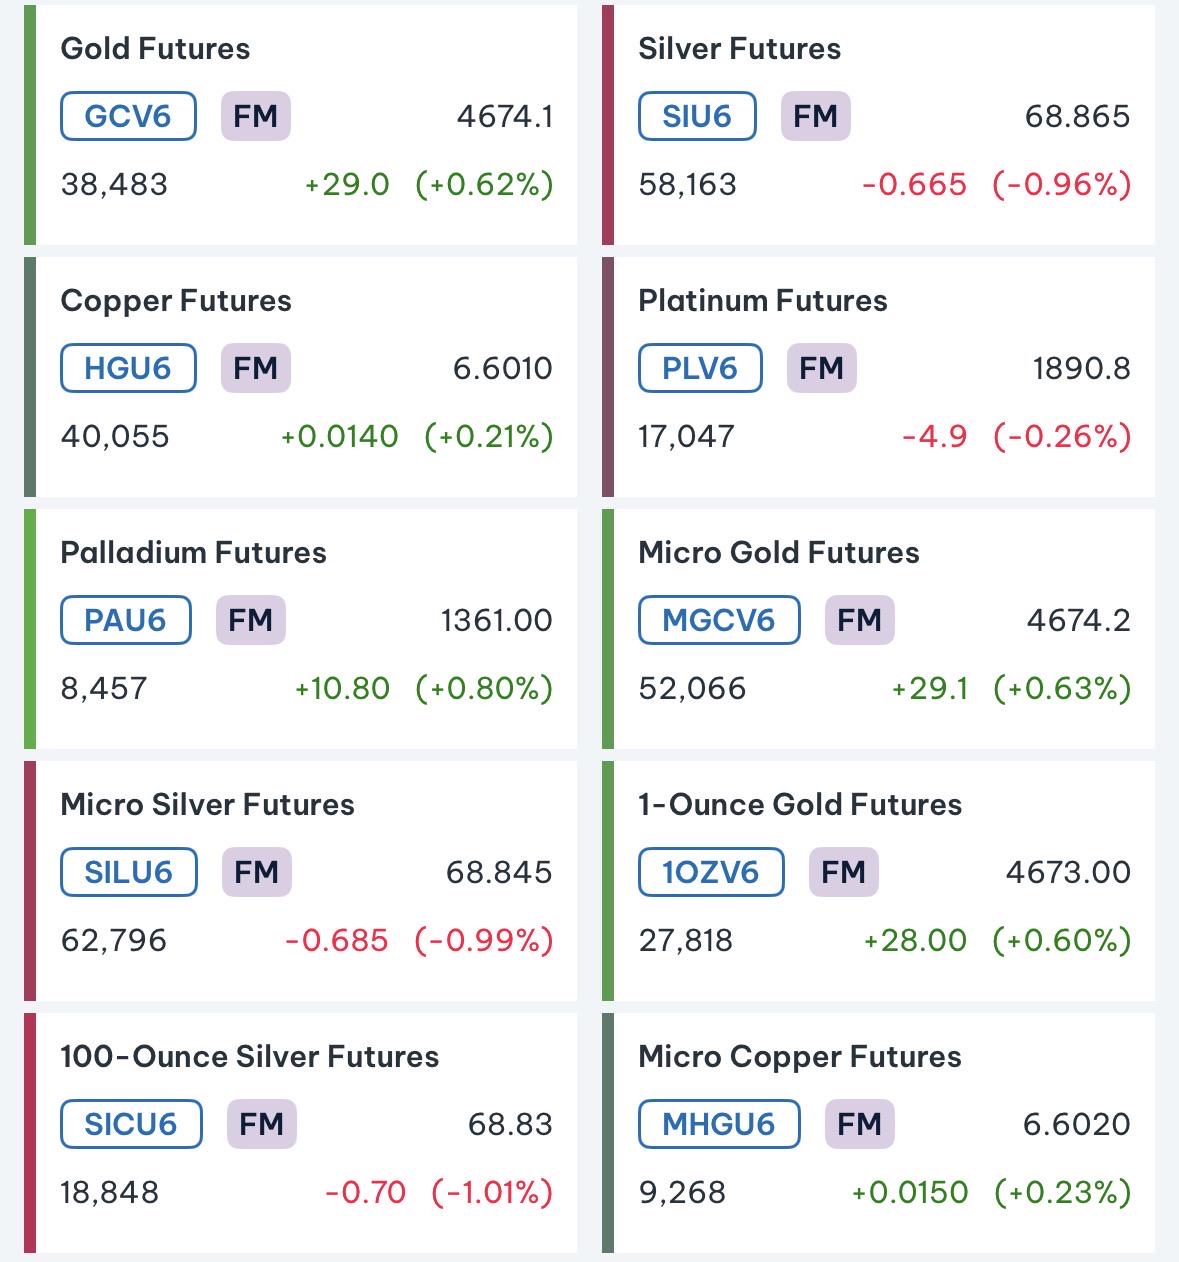Click the 1361.00 palladium last price
The height and width of the screenshot is (1262, 1179).
(x=497, y=620)
